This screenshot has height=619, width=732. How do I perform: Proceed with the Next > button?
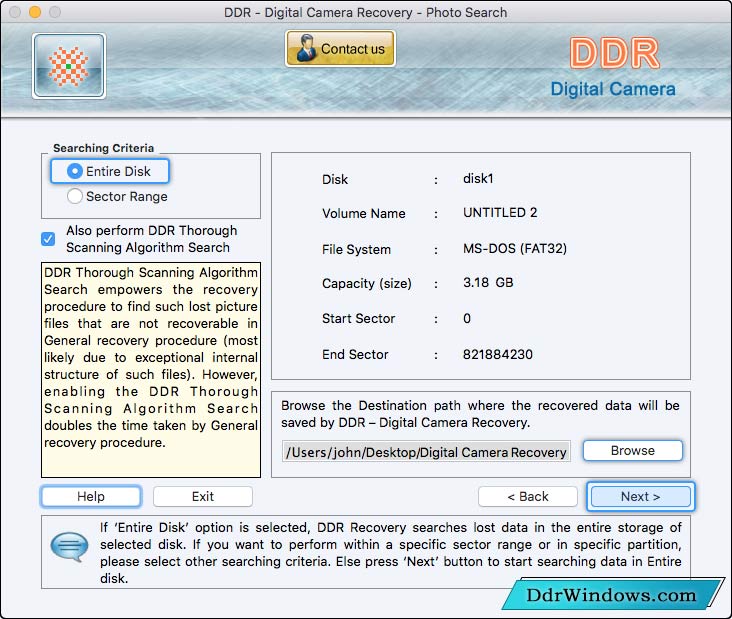(640, 496)
